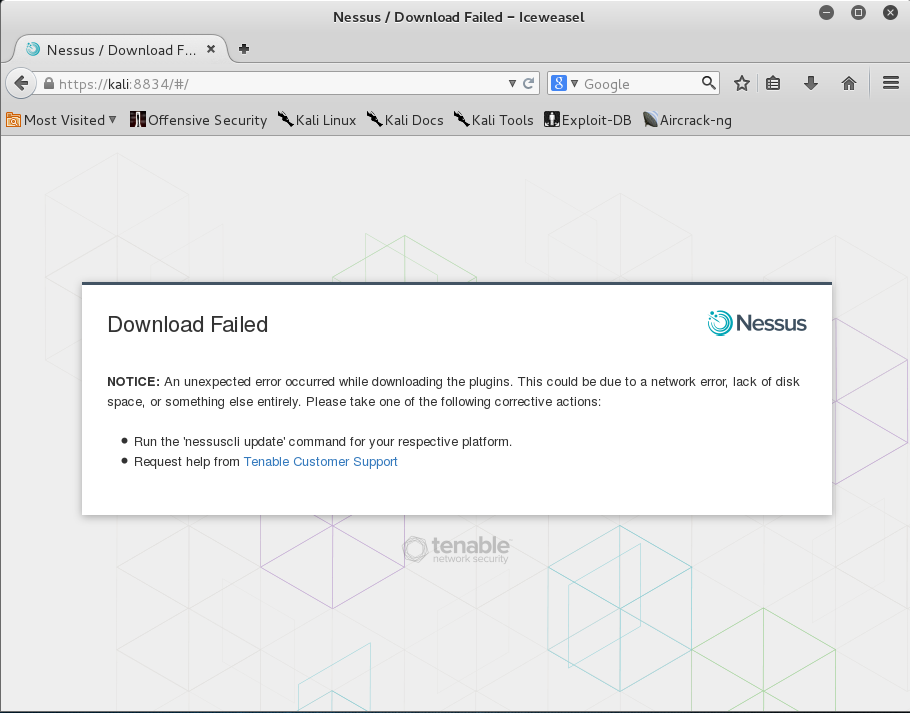Click the Nessus logo in the dialog
910x713 pixels.
pyautogui.click(x=757, y=323)
